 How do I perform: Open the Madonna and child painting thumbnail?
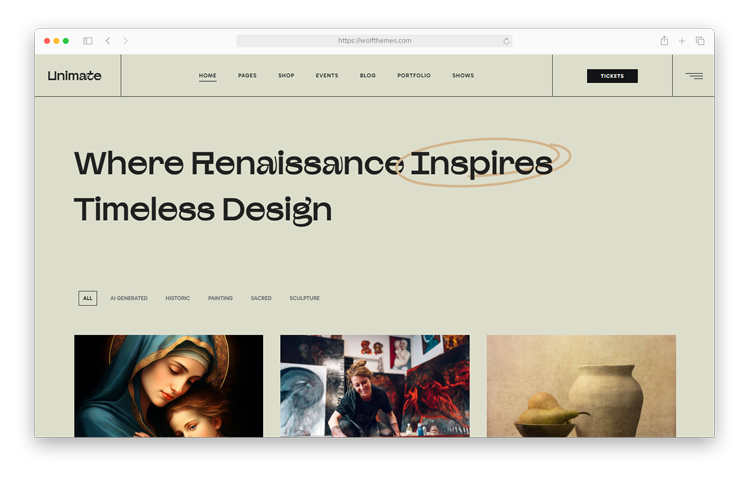(168, 386)
